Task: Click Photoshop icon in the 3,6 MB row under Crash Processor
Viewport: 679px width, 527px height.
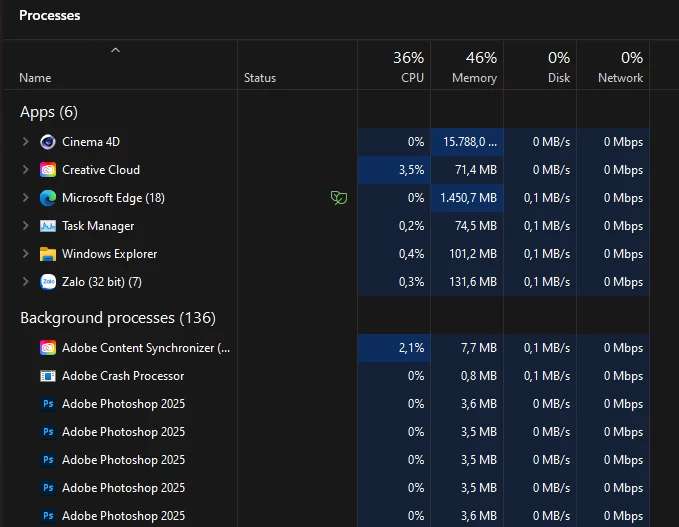Action: click(48, 404)
